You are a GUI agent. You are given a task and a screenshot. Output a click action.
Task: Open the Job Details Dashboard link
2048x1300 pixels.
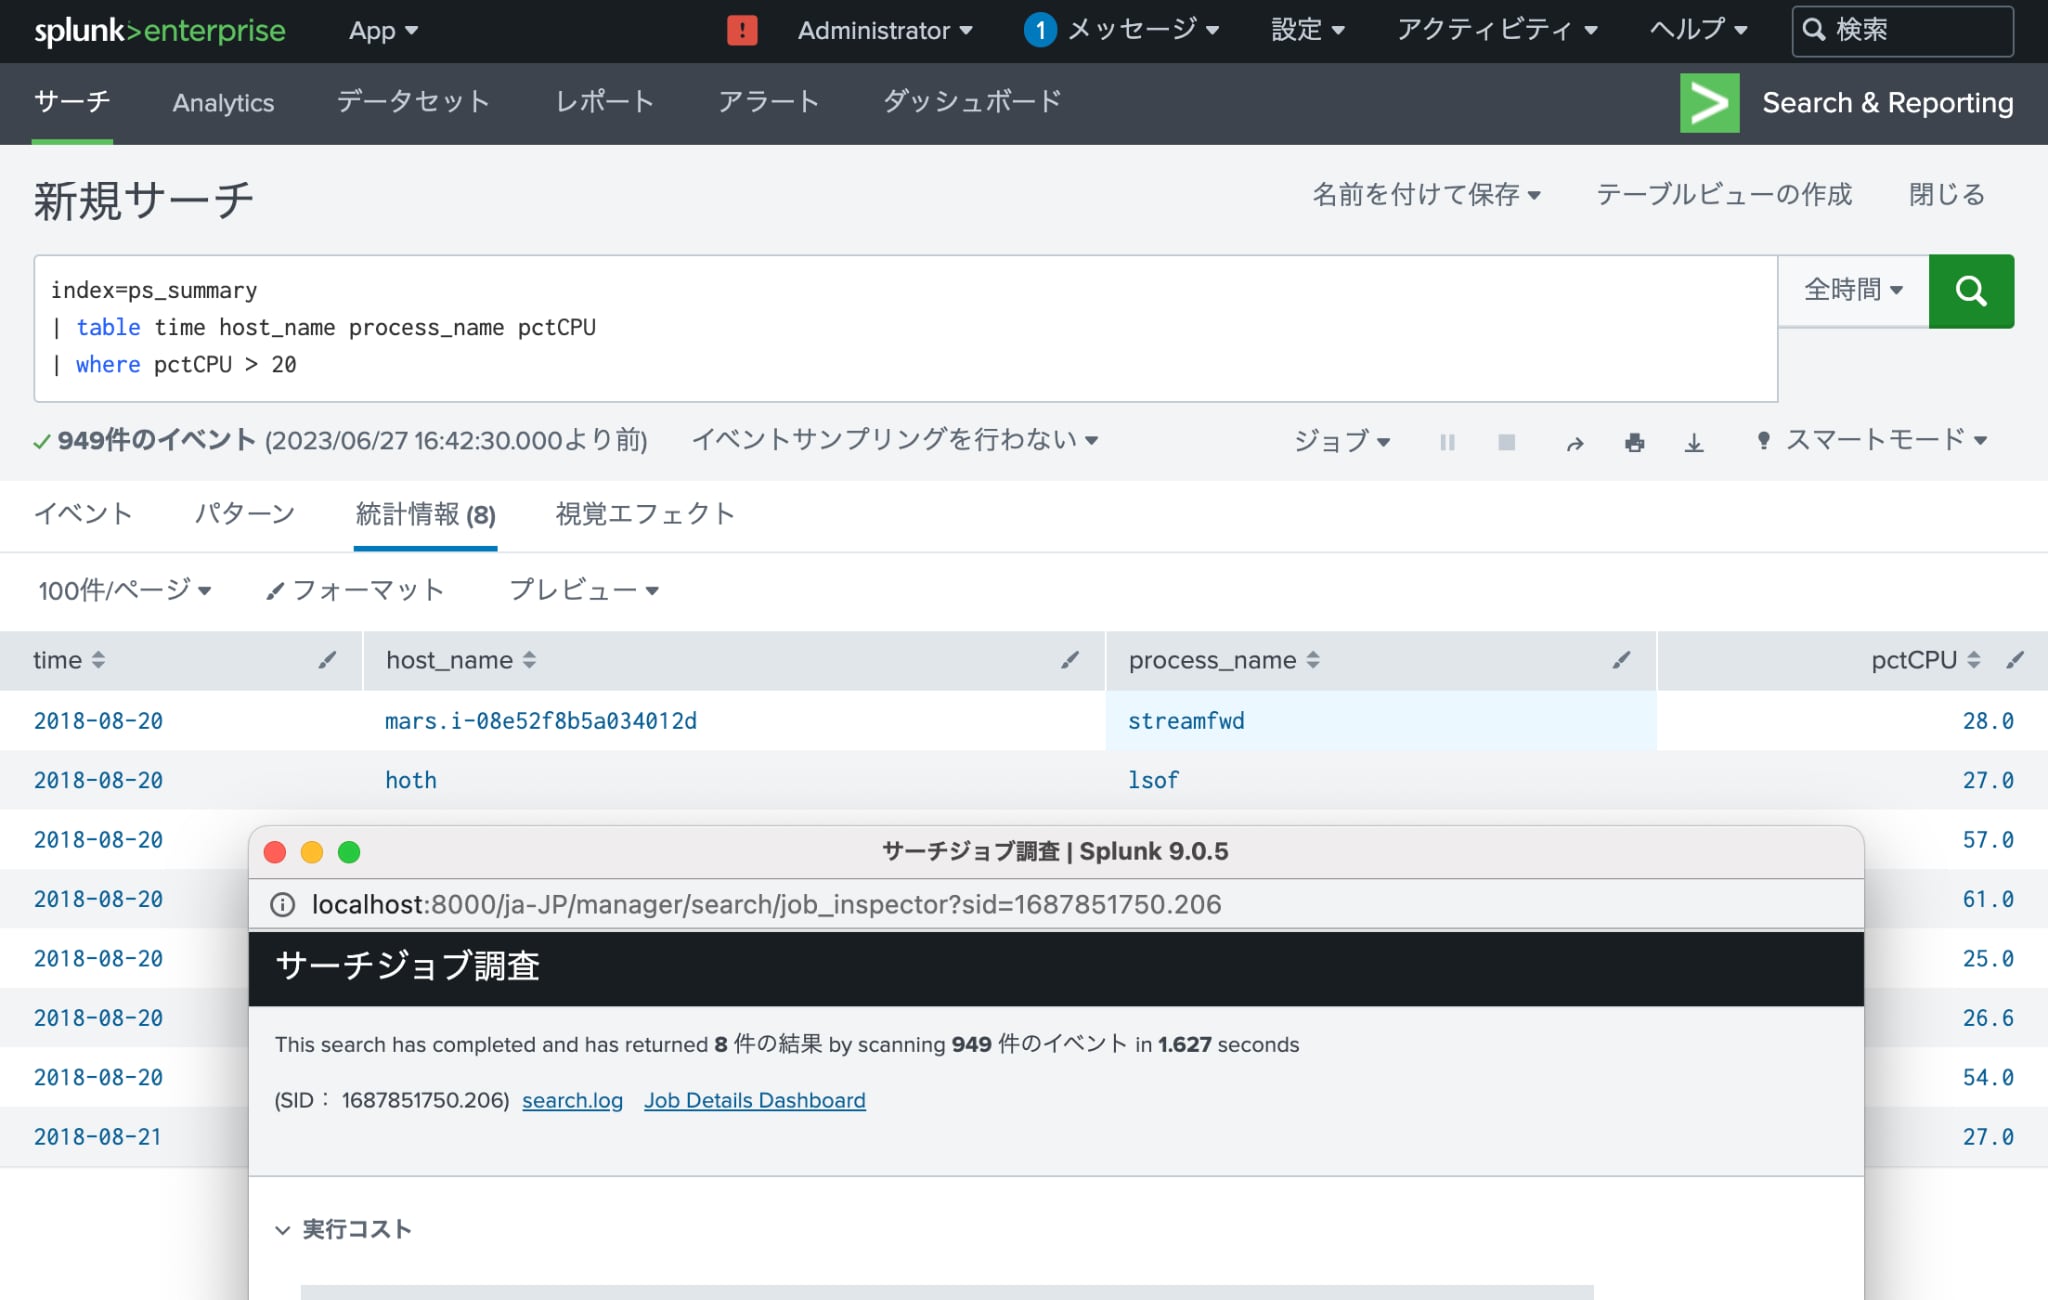point(755,1100)
